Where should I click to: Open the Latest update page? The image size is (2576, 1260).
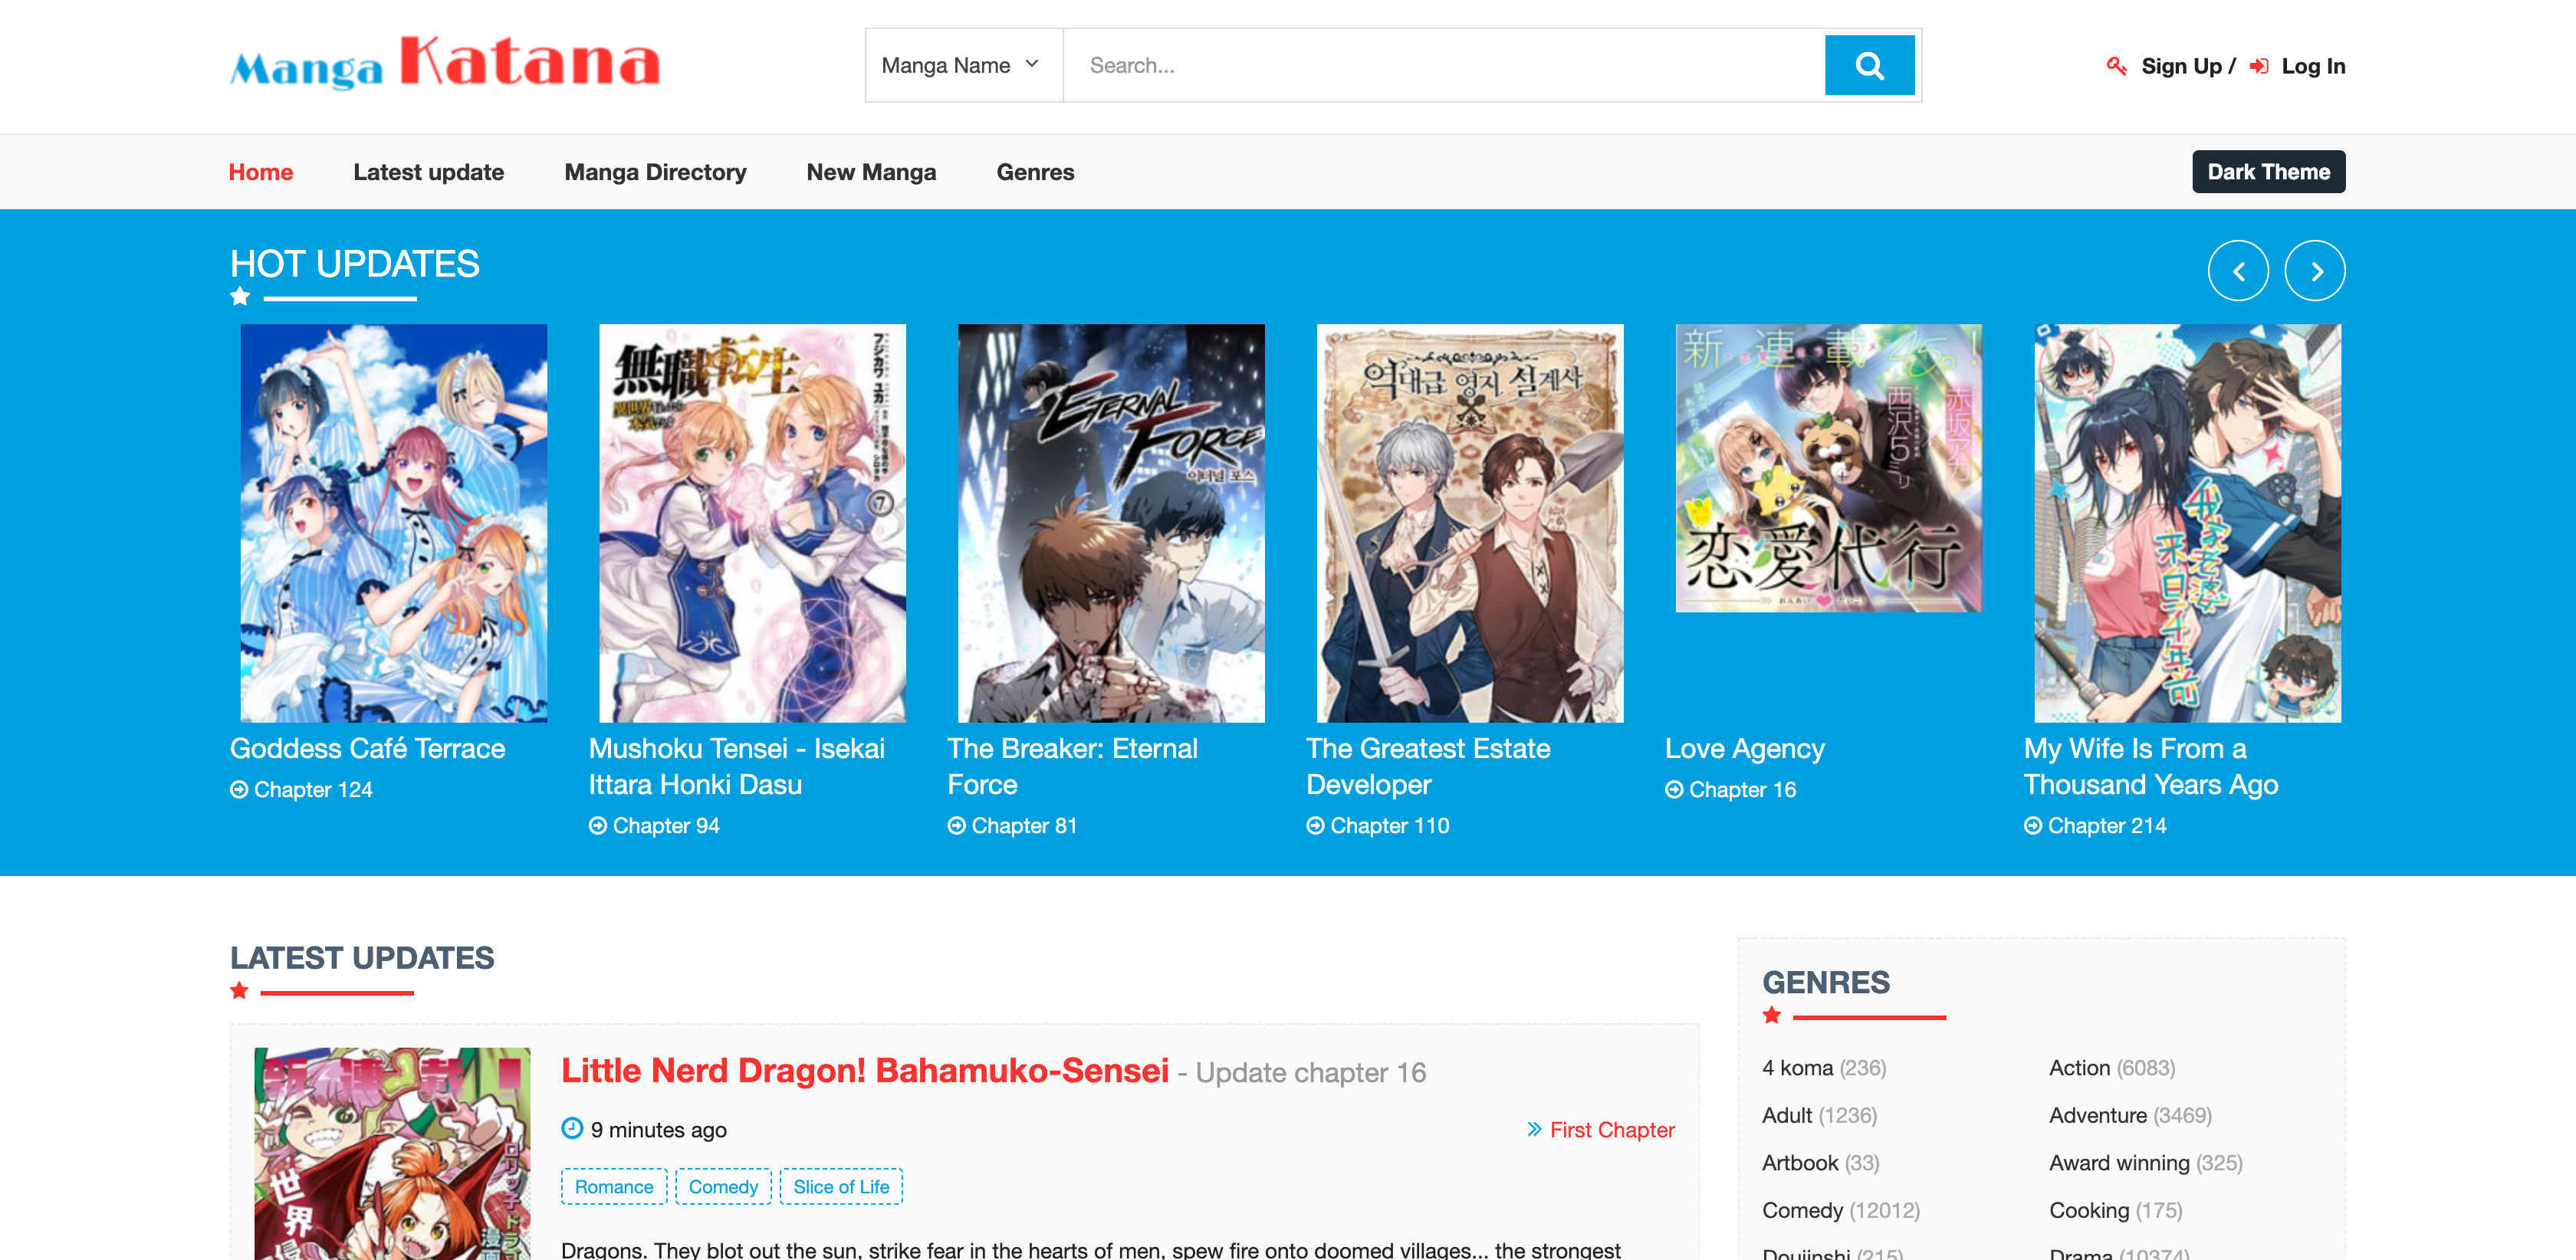[x=428, y=172]
